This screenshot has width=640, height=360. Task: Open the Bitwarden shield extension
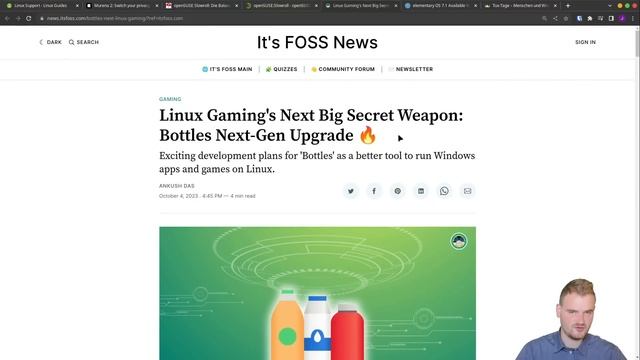pyautogui.click(x=579, y=18)
